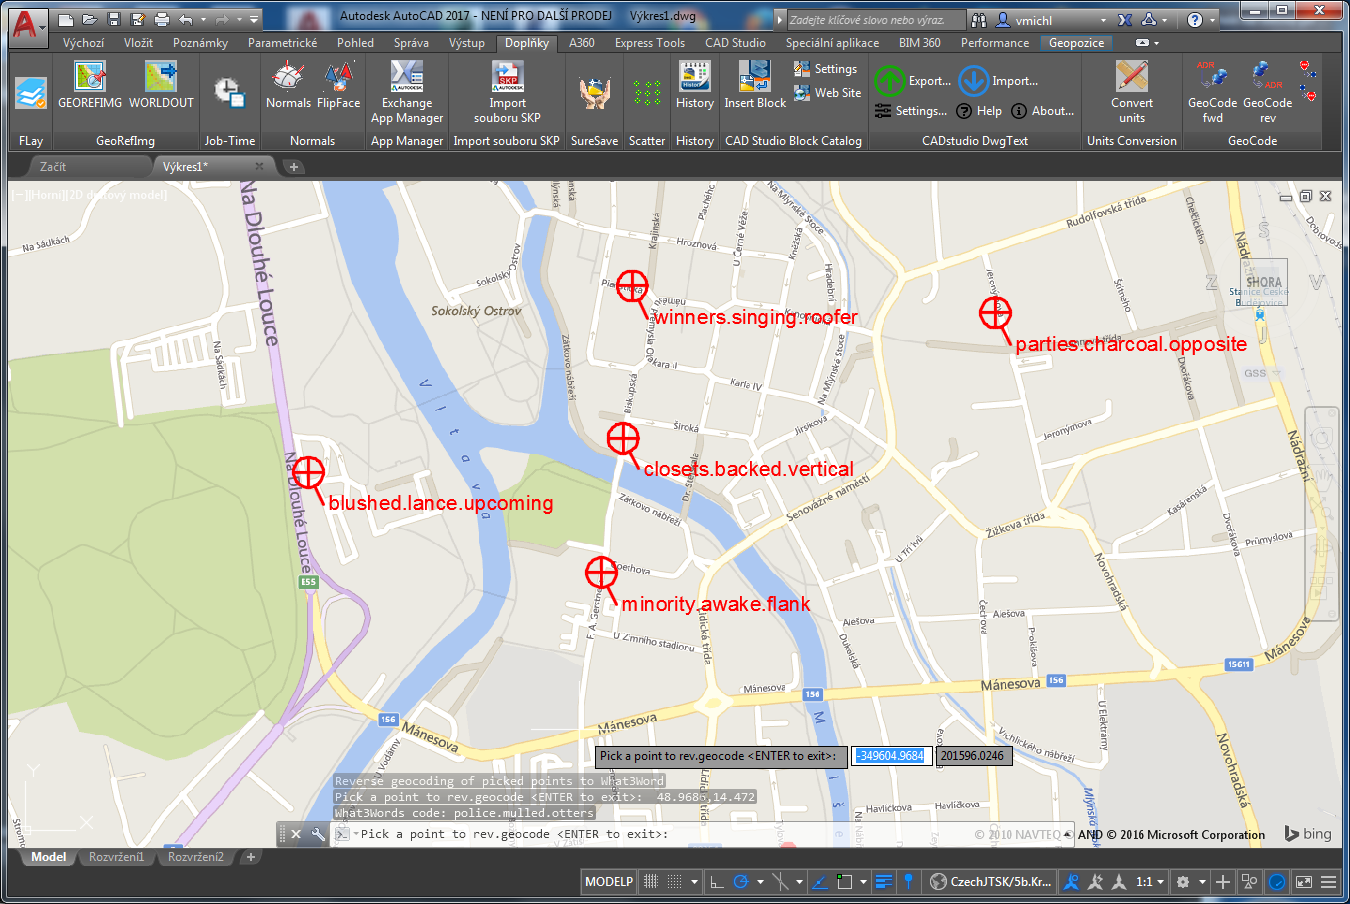Create a new drawing from Quick Access toolbar

pyautogui.click(x=66, y=19)
